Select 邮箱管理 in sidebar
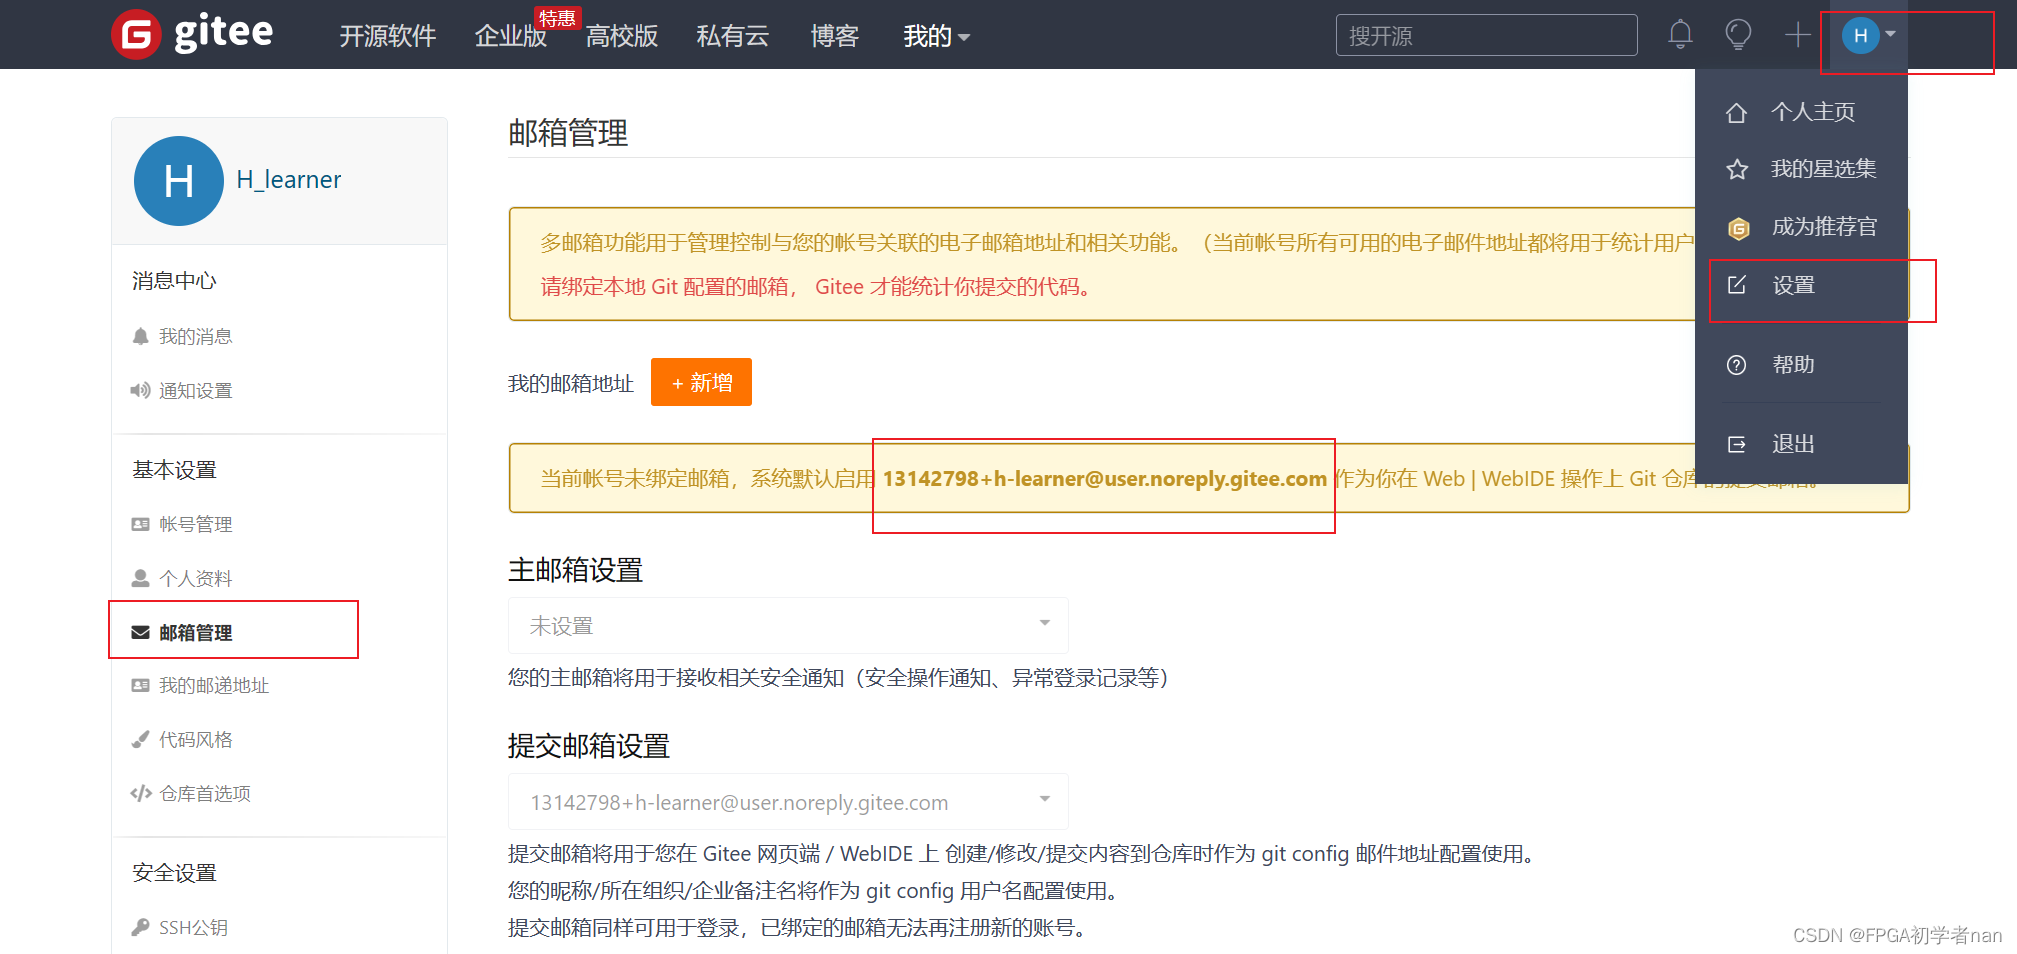2017x954 pixels. tap(195, 633)
